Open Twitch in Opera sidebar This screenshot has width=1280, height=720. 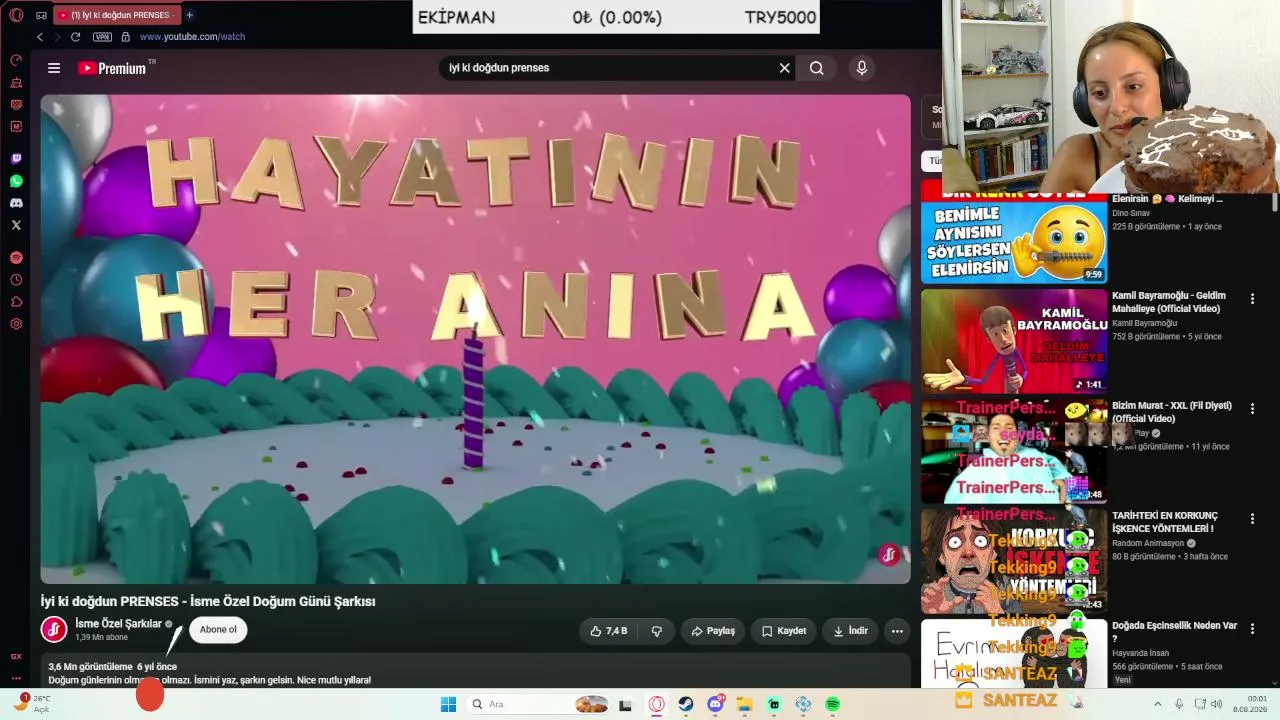16,159
